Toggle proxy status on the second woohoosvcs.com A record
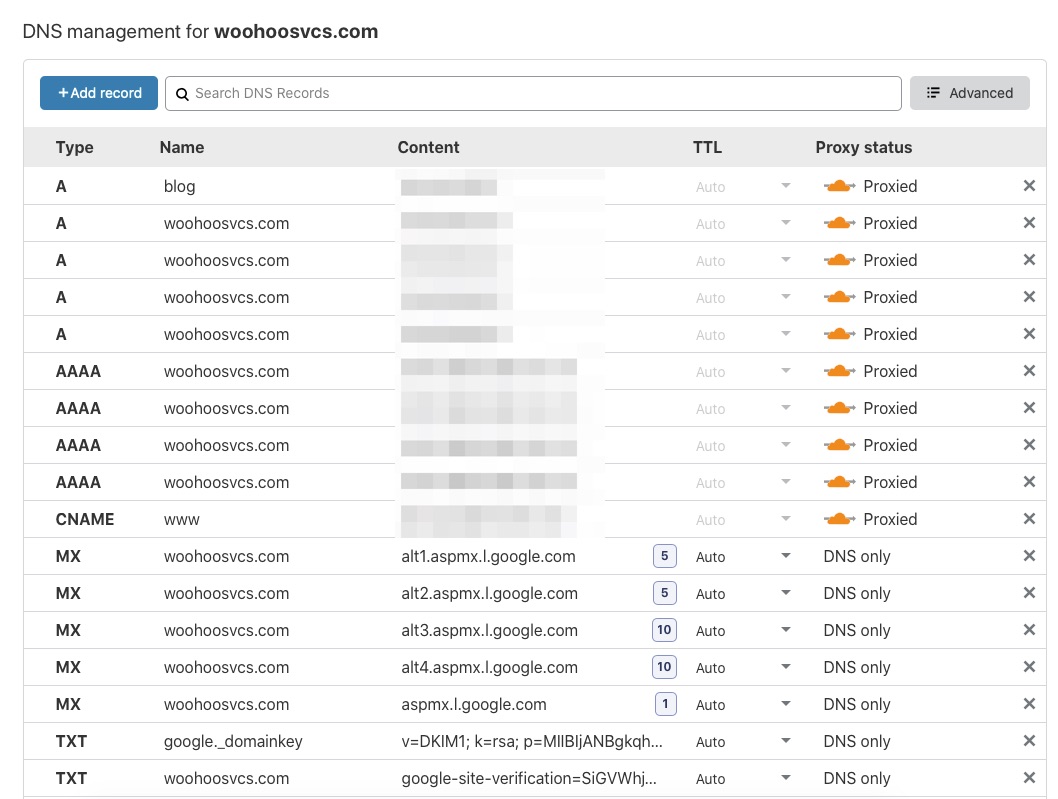 pos(840,260)
